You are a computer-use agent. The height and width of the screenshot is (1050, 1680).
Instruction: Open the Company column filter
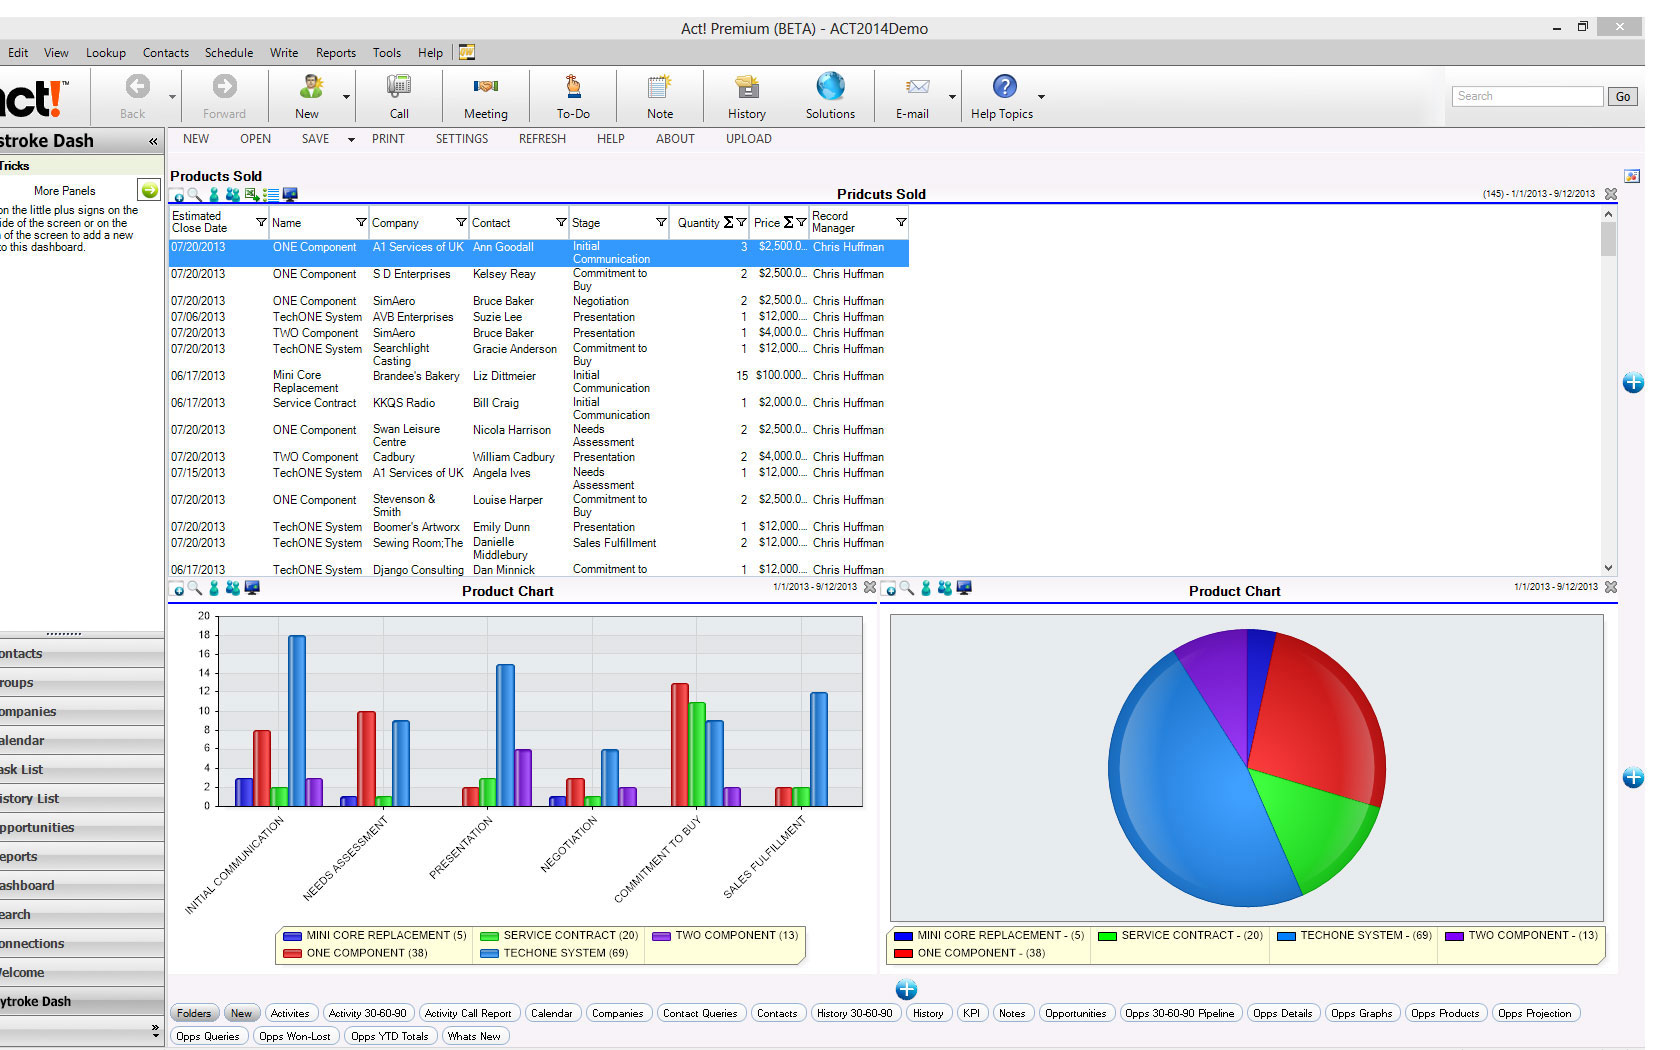pos(461,222)
